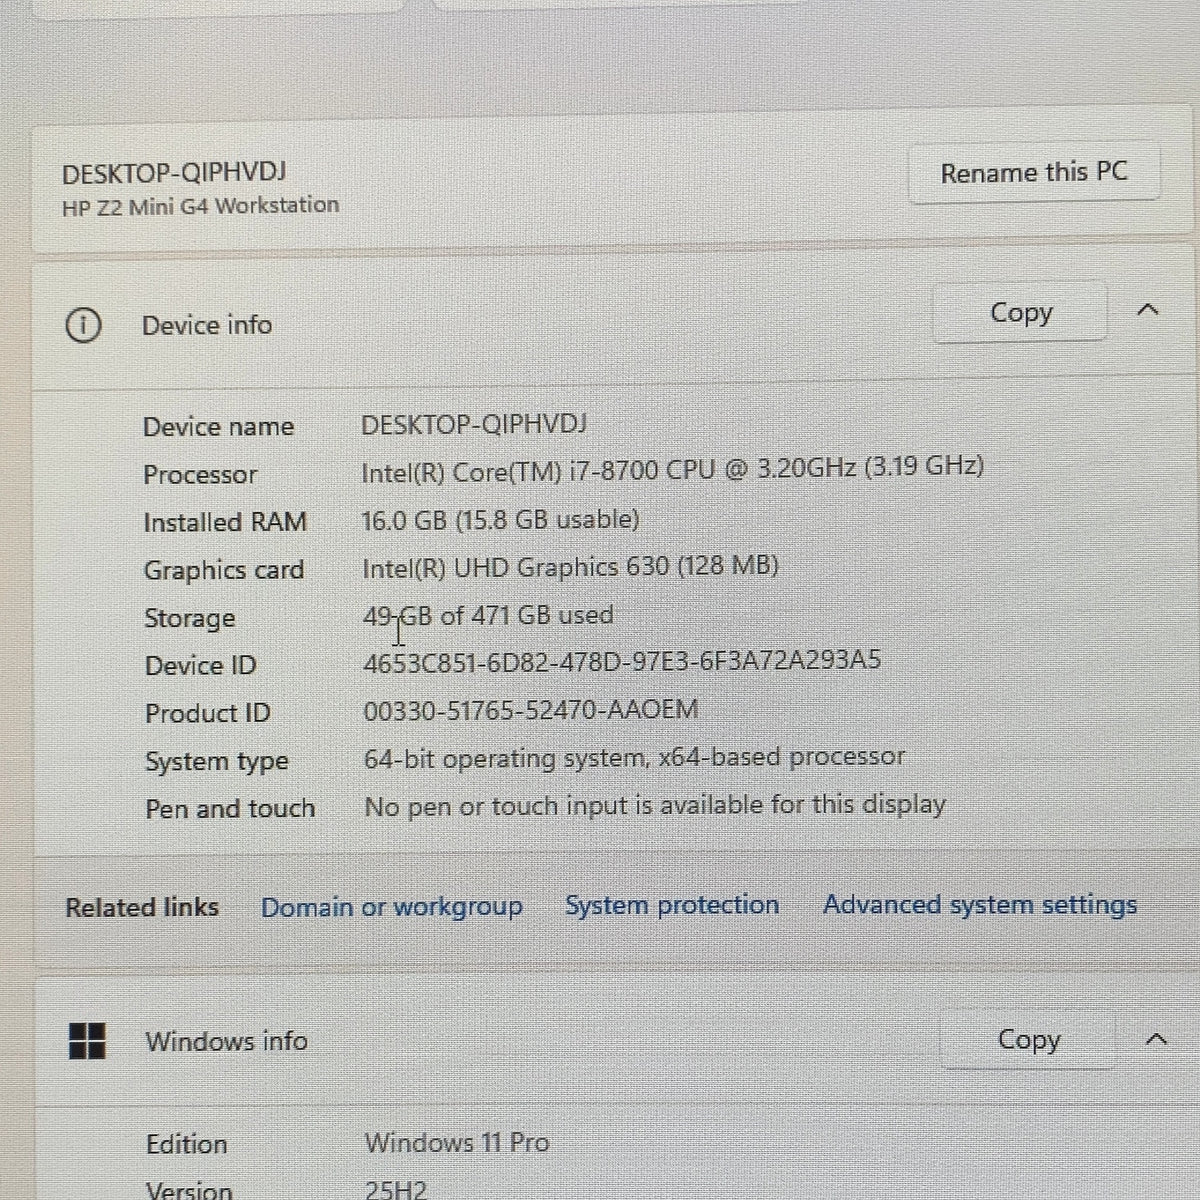Viewport: 1200px width, 1200px height.
Task: Select the Intel Core i7-8700 CPU value
Action: pyautogui.click(x=673, y=469)
